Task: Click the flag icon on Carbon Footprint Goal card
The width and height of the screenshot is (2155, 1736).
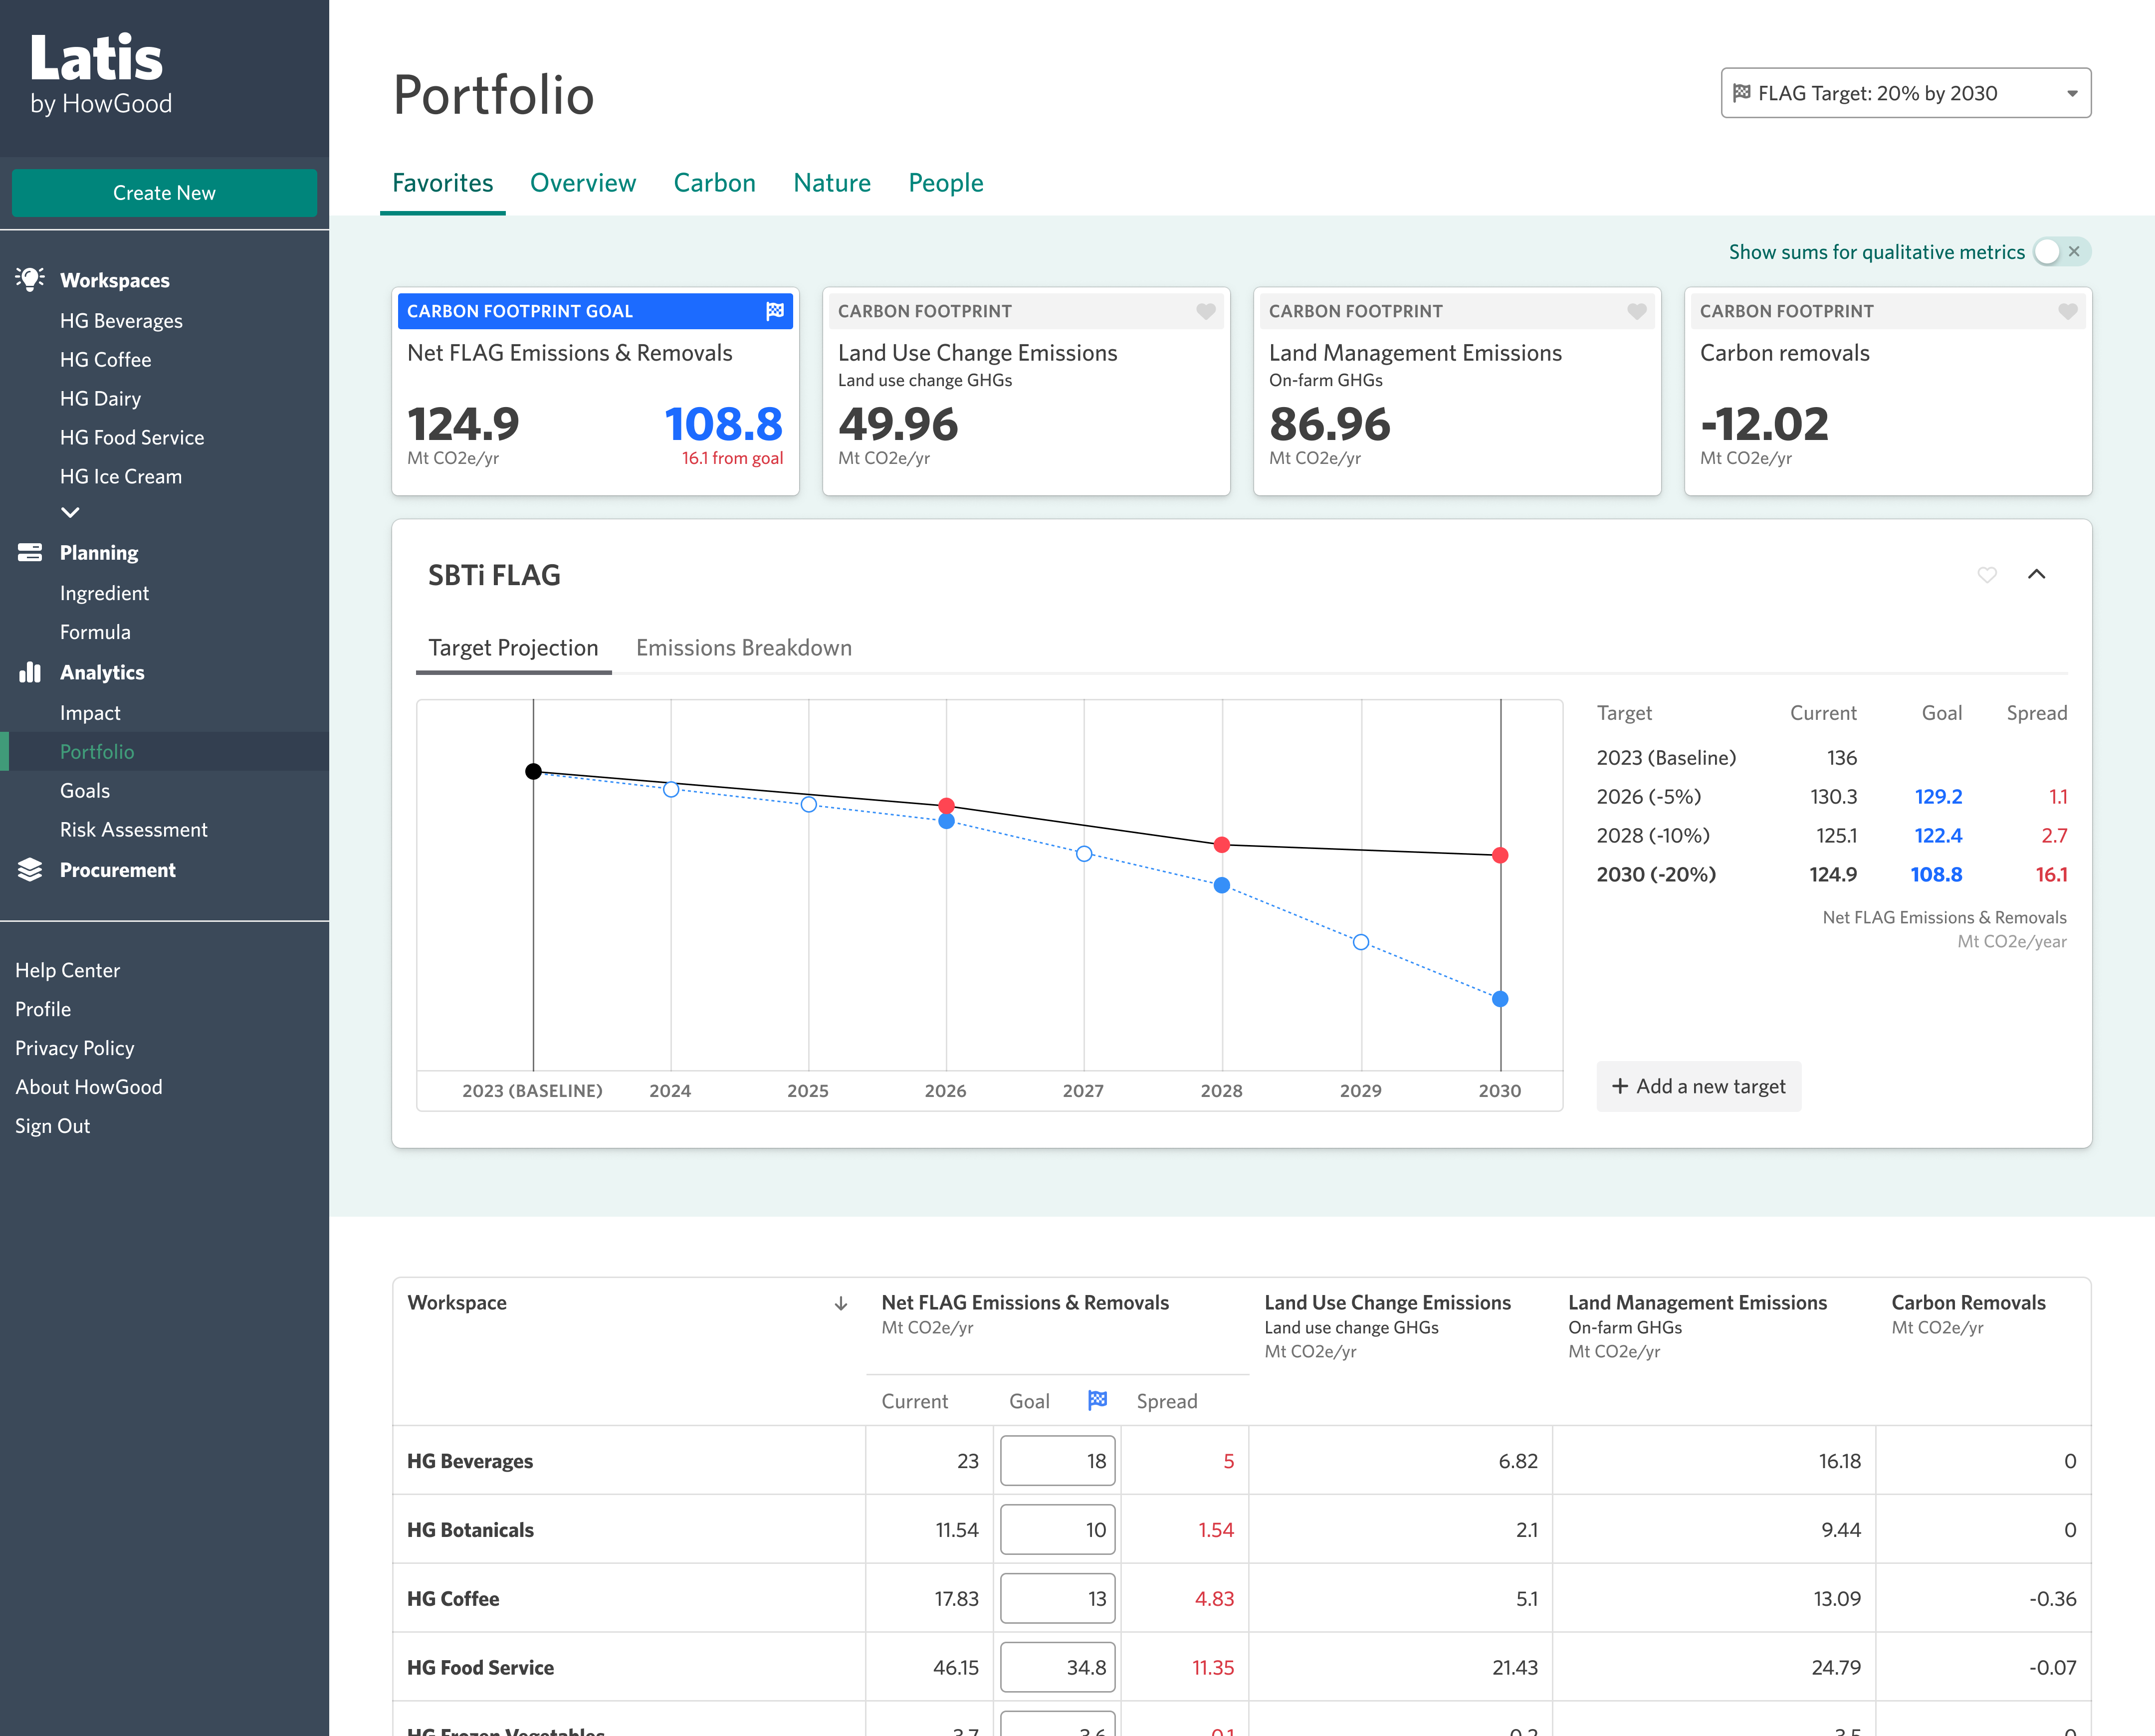Action: tap(775, 311)
